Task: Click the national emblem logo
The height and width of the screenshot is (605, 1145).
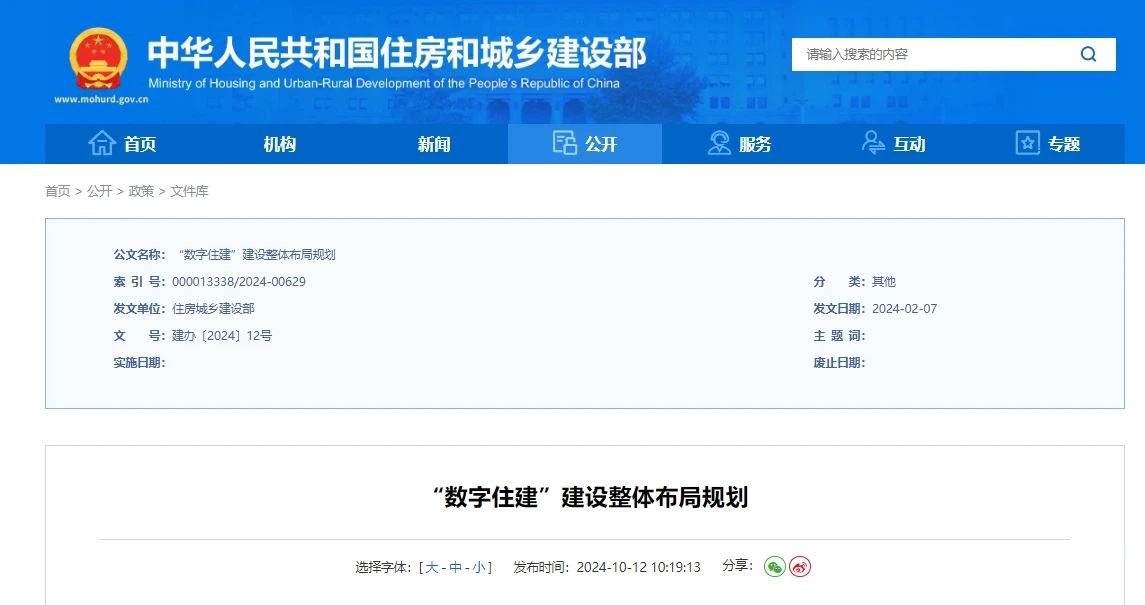Action: [x=98, y=59]
